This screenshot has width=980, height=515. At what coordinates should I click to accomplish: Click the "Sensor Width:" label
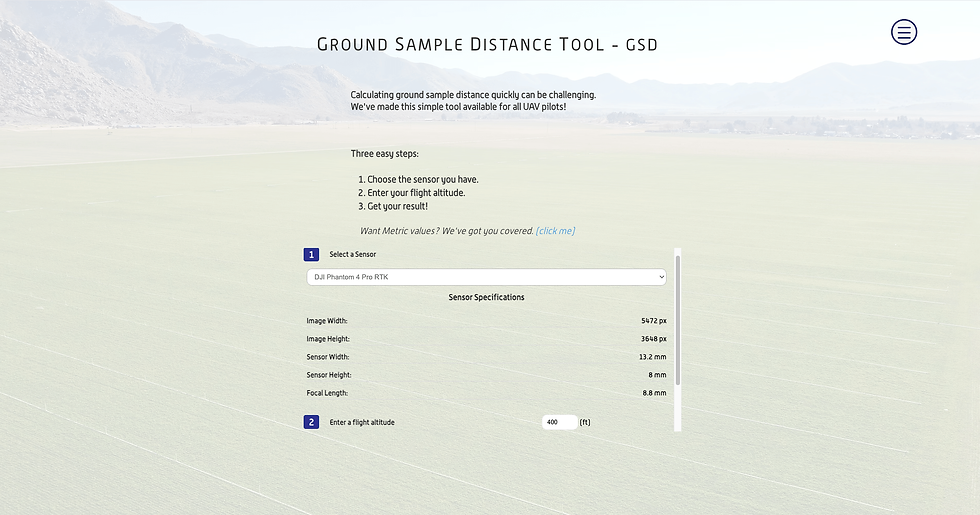point(328,357)
